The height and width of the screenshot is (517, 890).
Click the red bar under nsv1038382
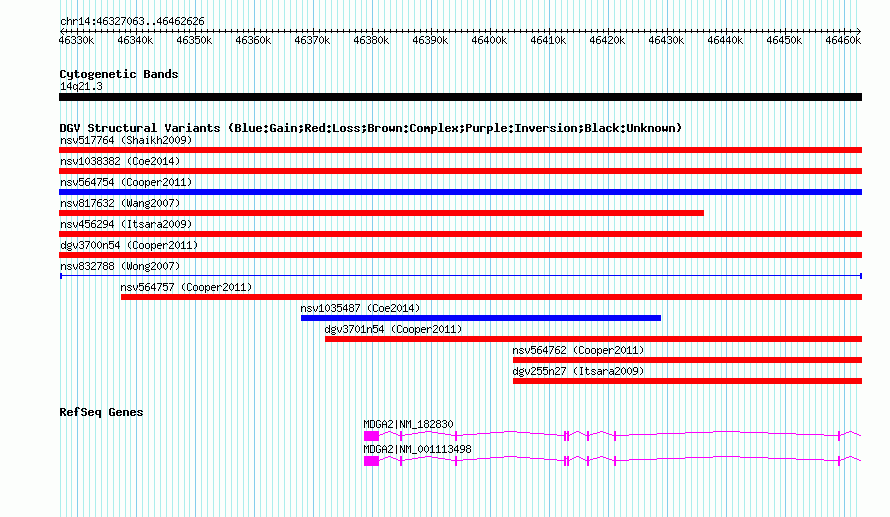click(460, 171)
